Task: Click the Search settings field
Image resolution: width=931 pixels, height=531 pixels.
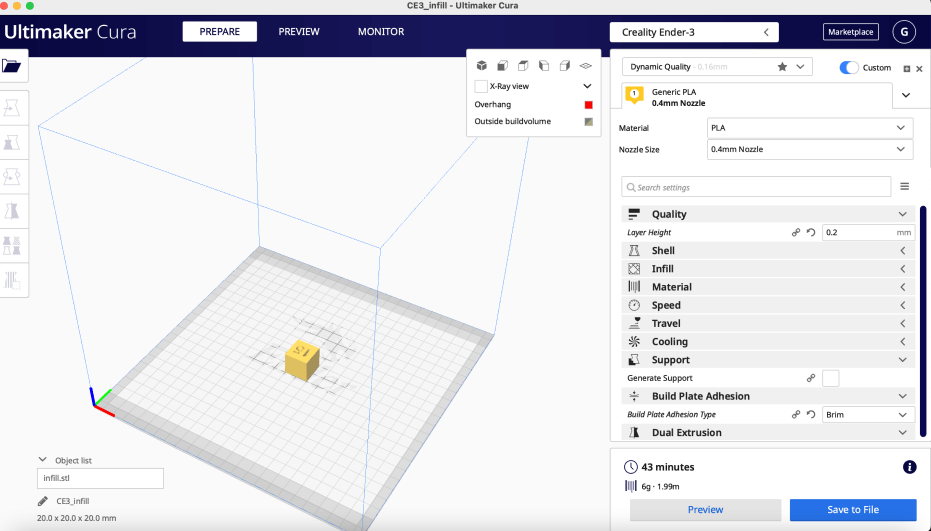Action: [756, 187]
